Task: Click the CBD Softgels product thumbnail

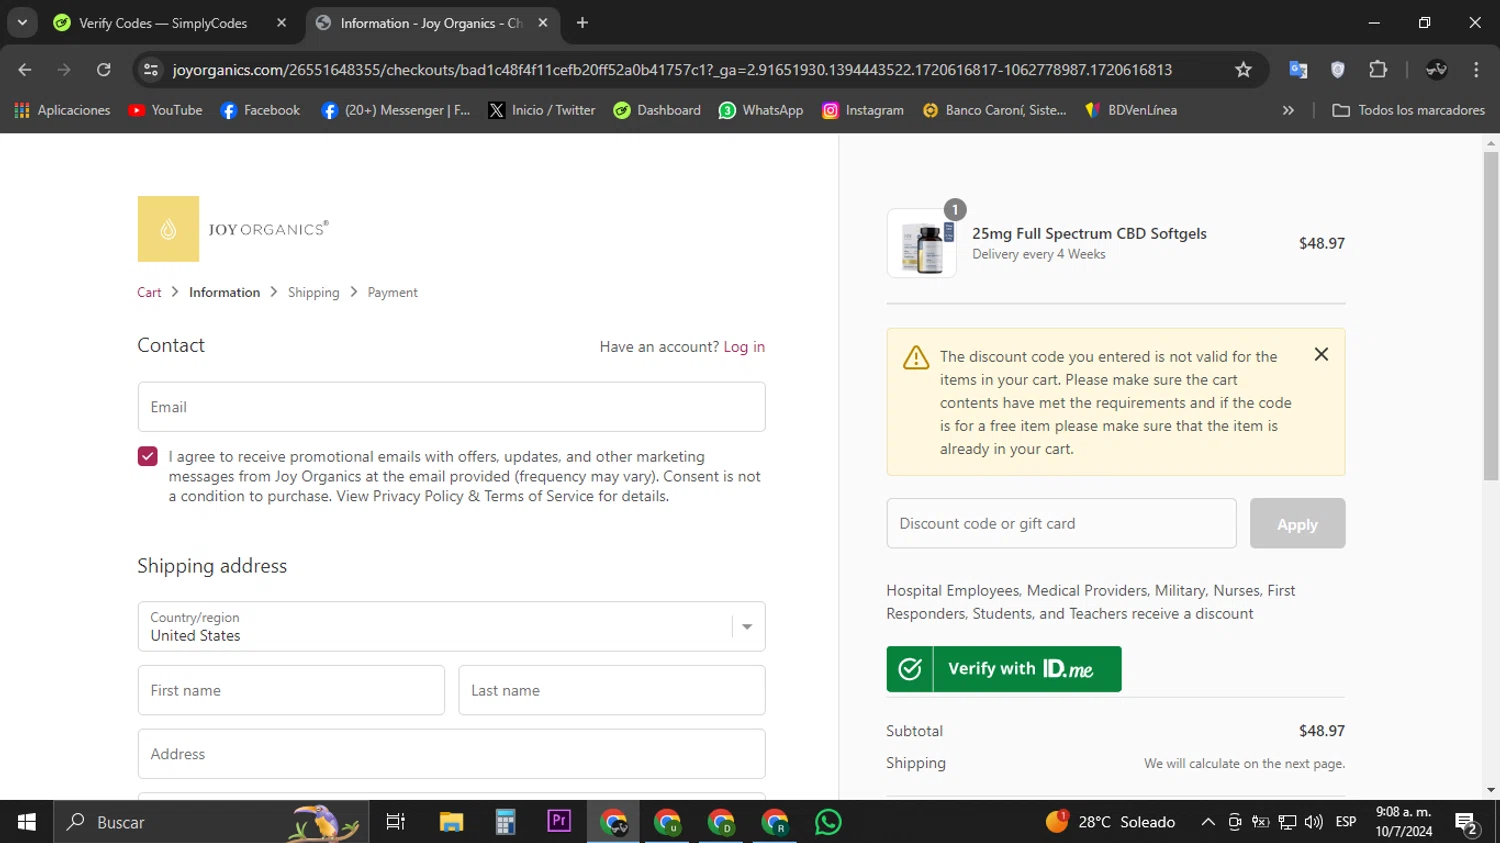Action: (922, 244)
